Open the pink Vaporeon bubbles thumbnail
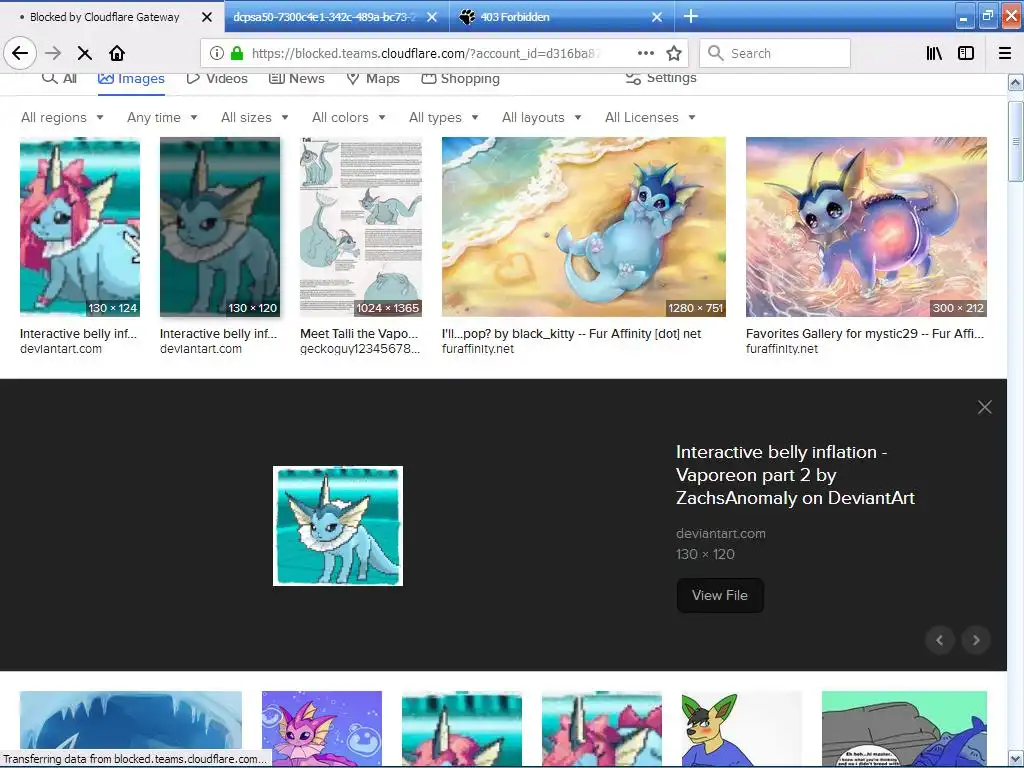The width and height of the screenshot is (1024, 768). (322, 728)
